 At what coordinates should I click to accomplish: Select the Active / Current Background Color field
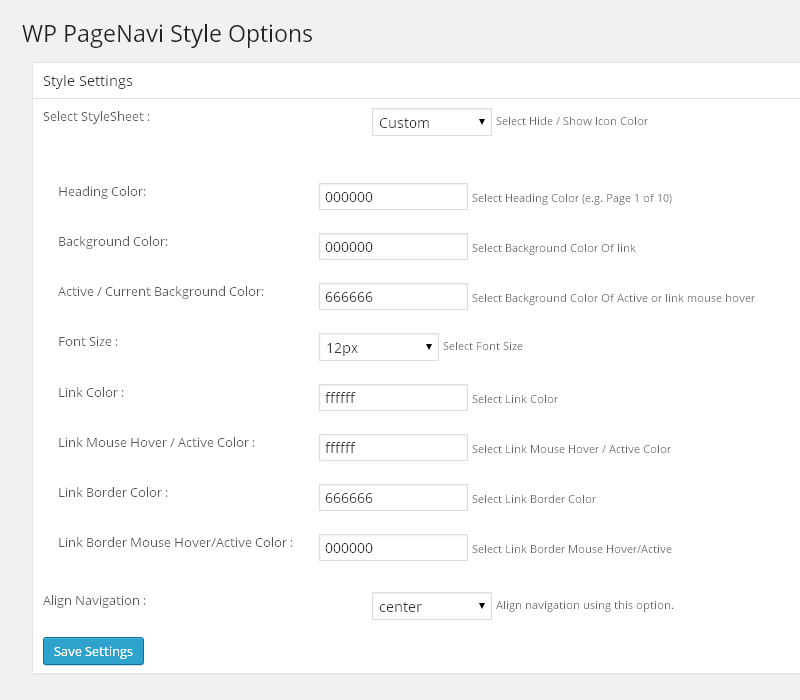click(393, 297)
